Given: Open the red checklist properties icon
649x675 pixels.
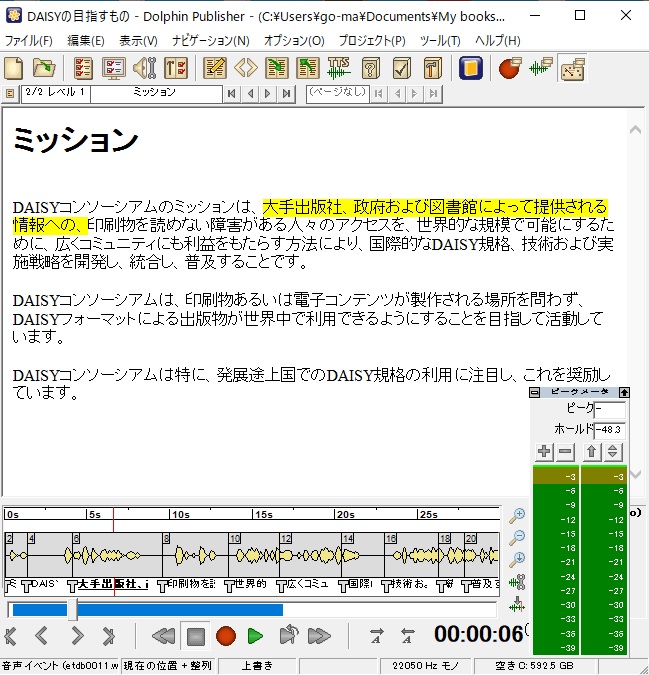Looking at the screenshot, I should [83, 68].
